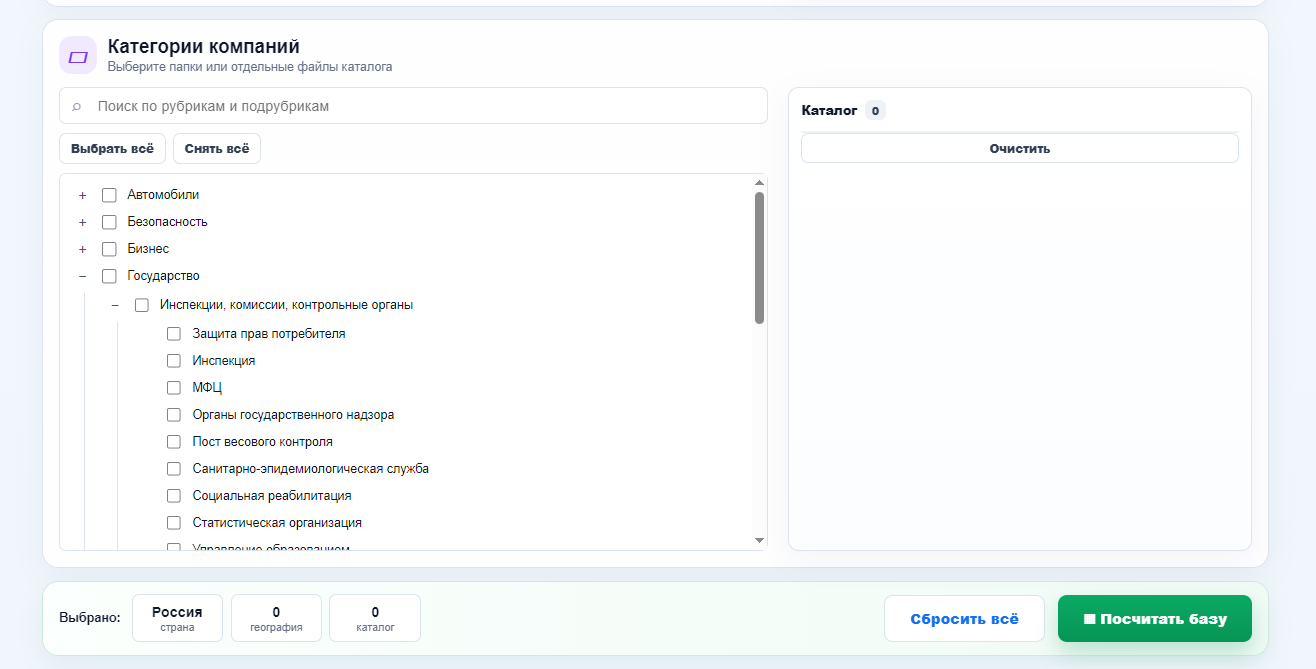This screenshot has width=1316, height=669.
Task: Click the каталог count chip at the bottom
Action: [375, 618]
